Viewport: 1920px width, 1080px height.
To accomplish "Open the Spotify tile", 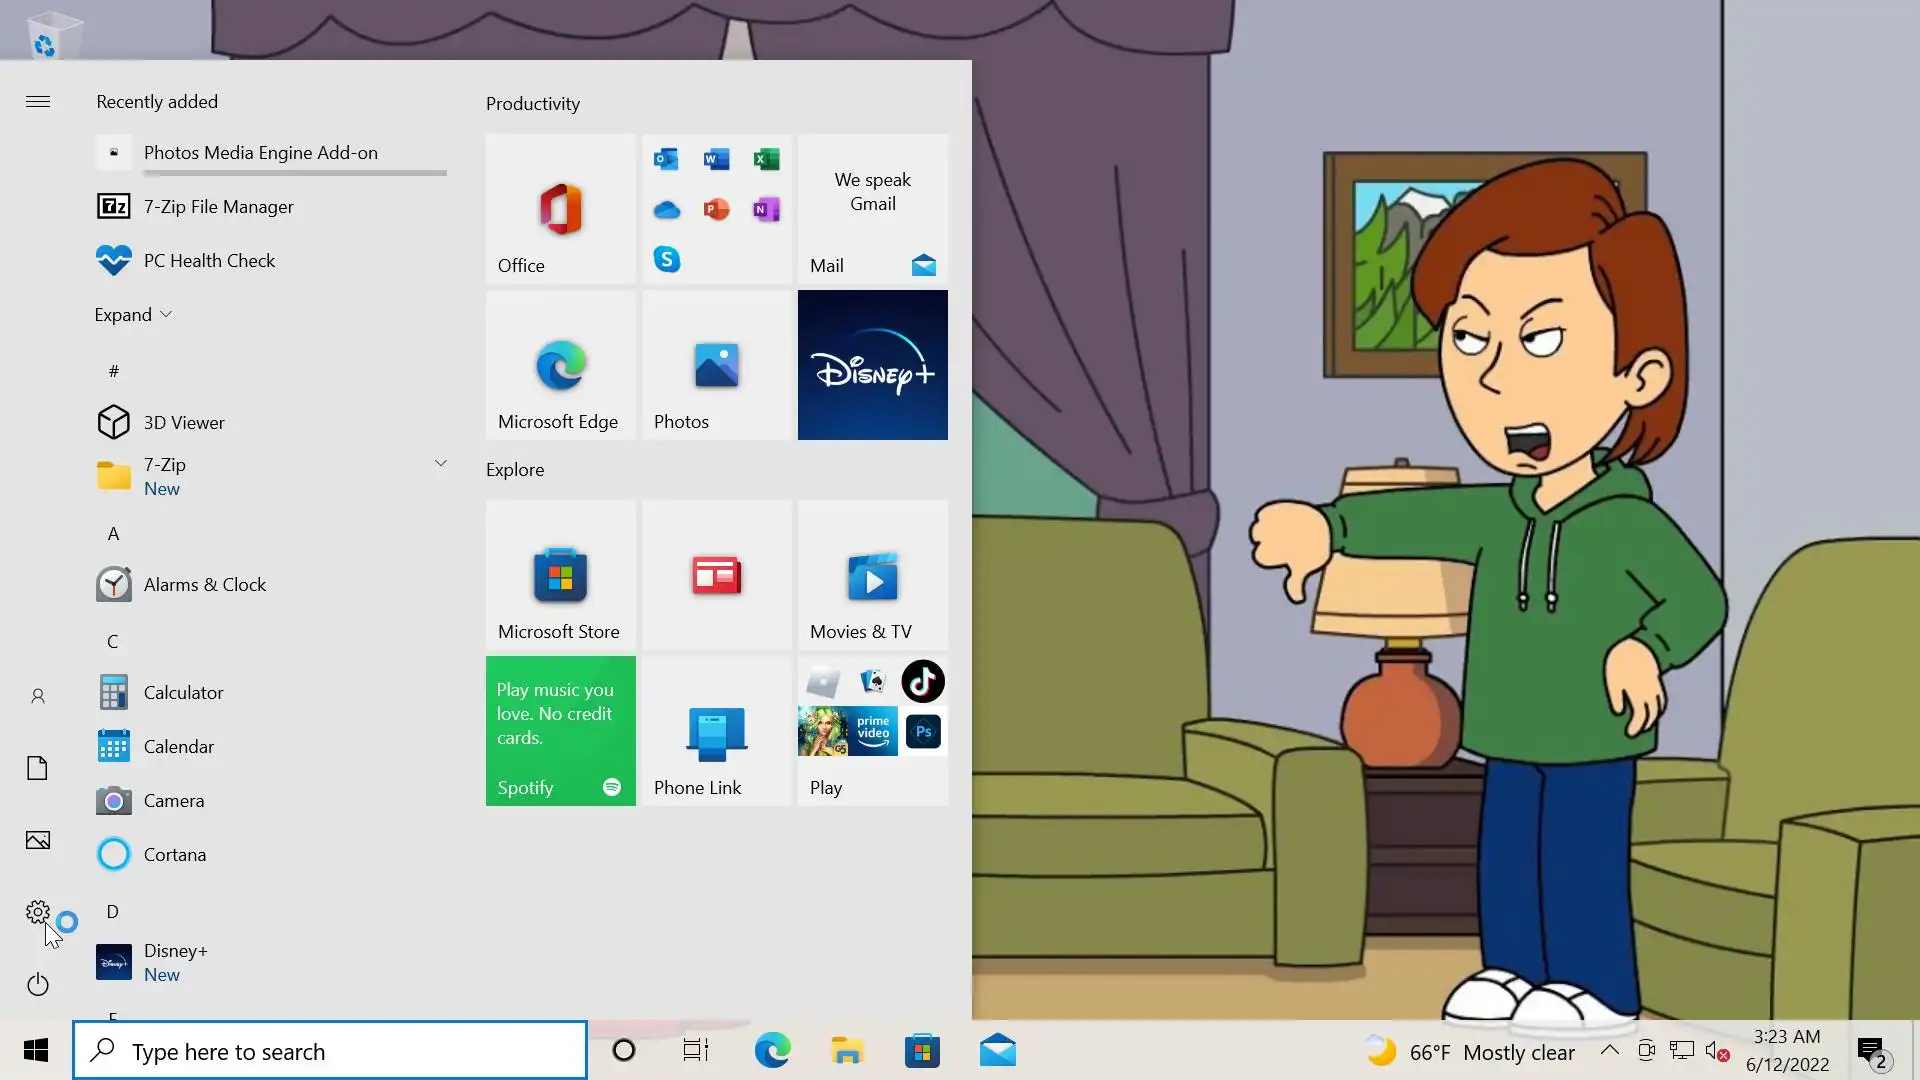I will [x=560, y=731].
